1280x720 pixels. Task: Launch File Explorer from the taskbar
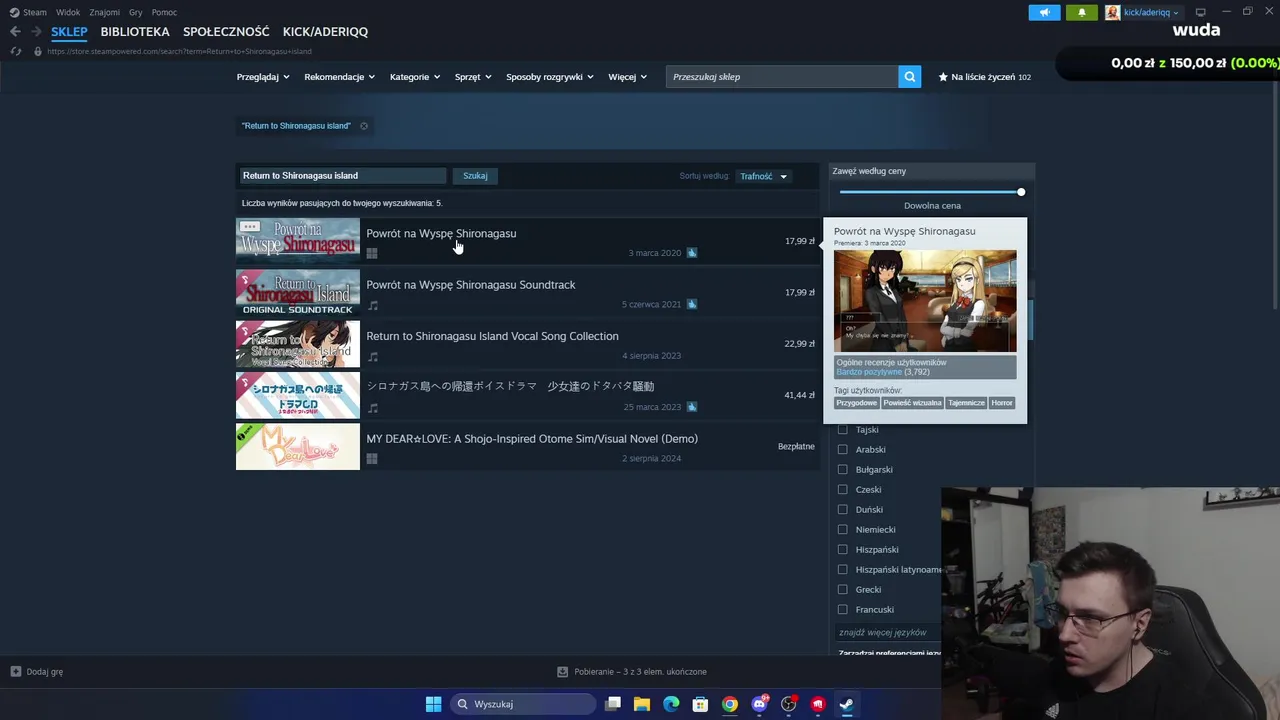click(x=642, y=704)
